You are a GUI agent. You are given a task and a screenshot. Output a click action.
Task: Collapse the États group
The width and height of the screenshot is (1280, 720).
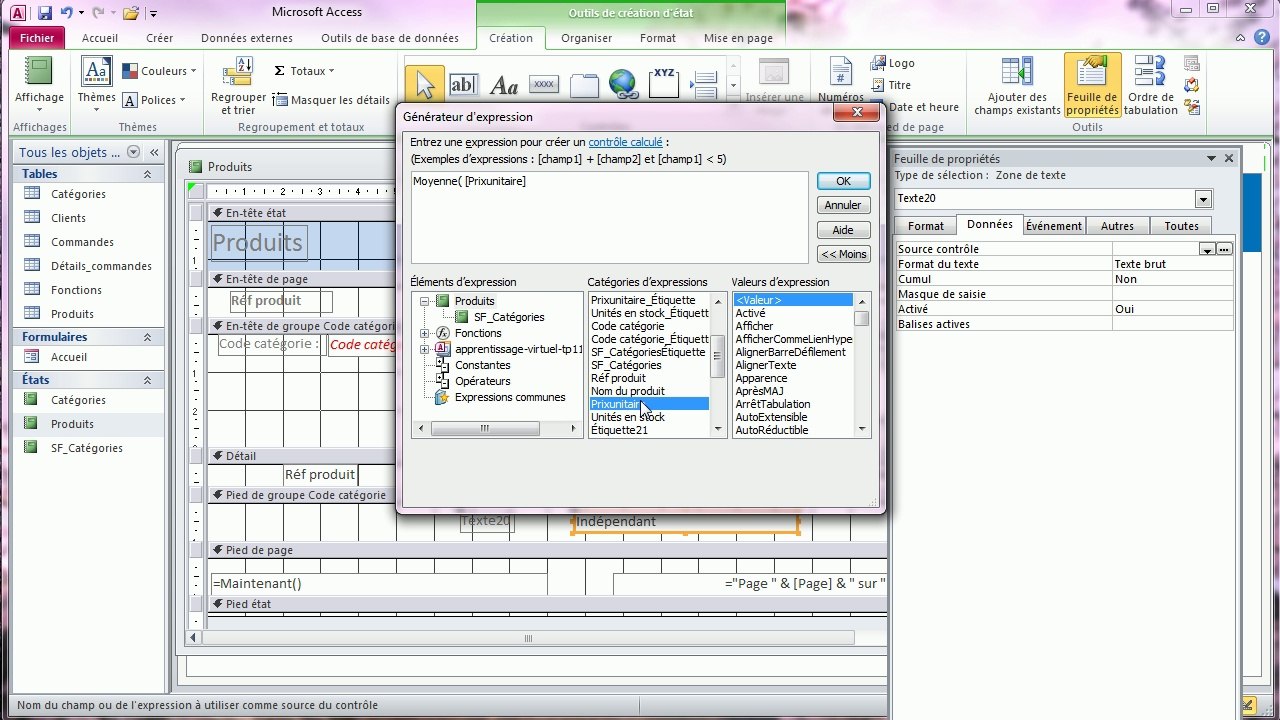(x=147, y=380)
